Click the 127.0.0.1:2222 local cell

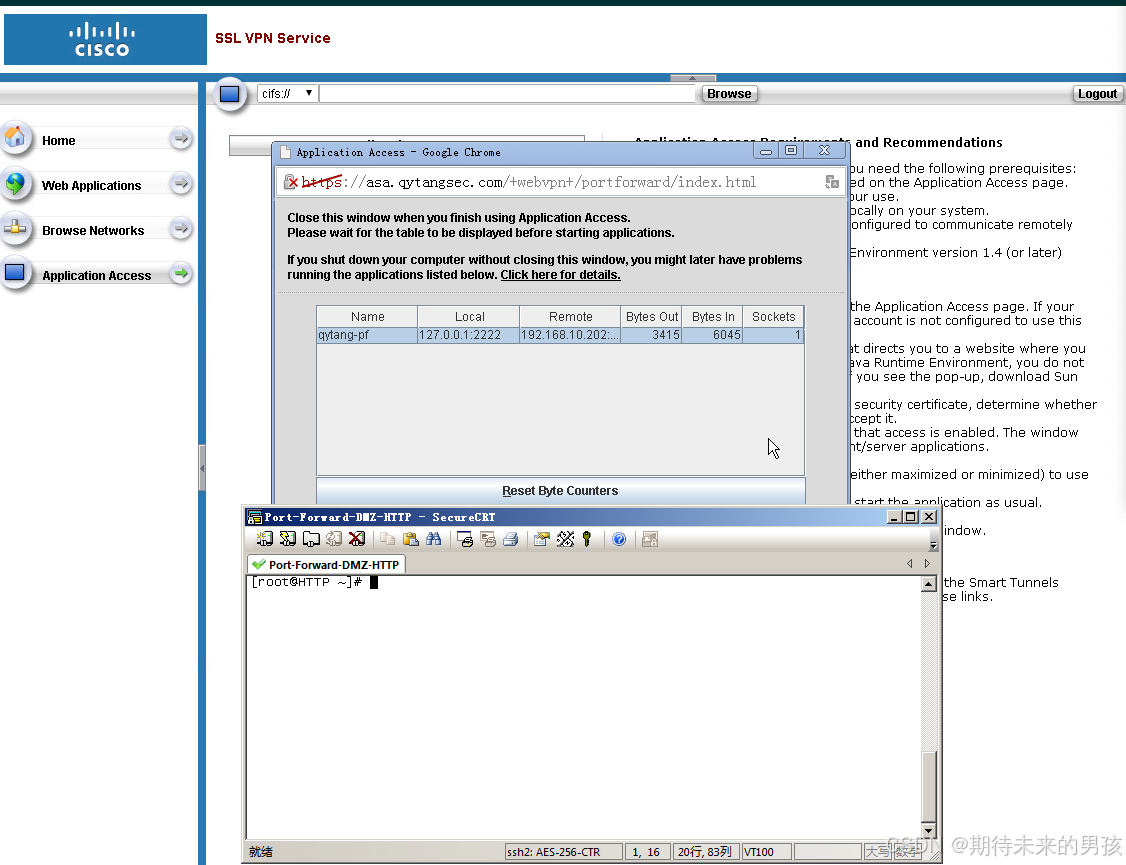(x=469, y=335)
